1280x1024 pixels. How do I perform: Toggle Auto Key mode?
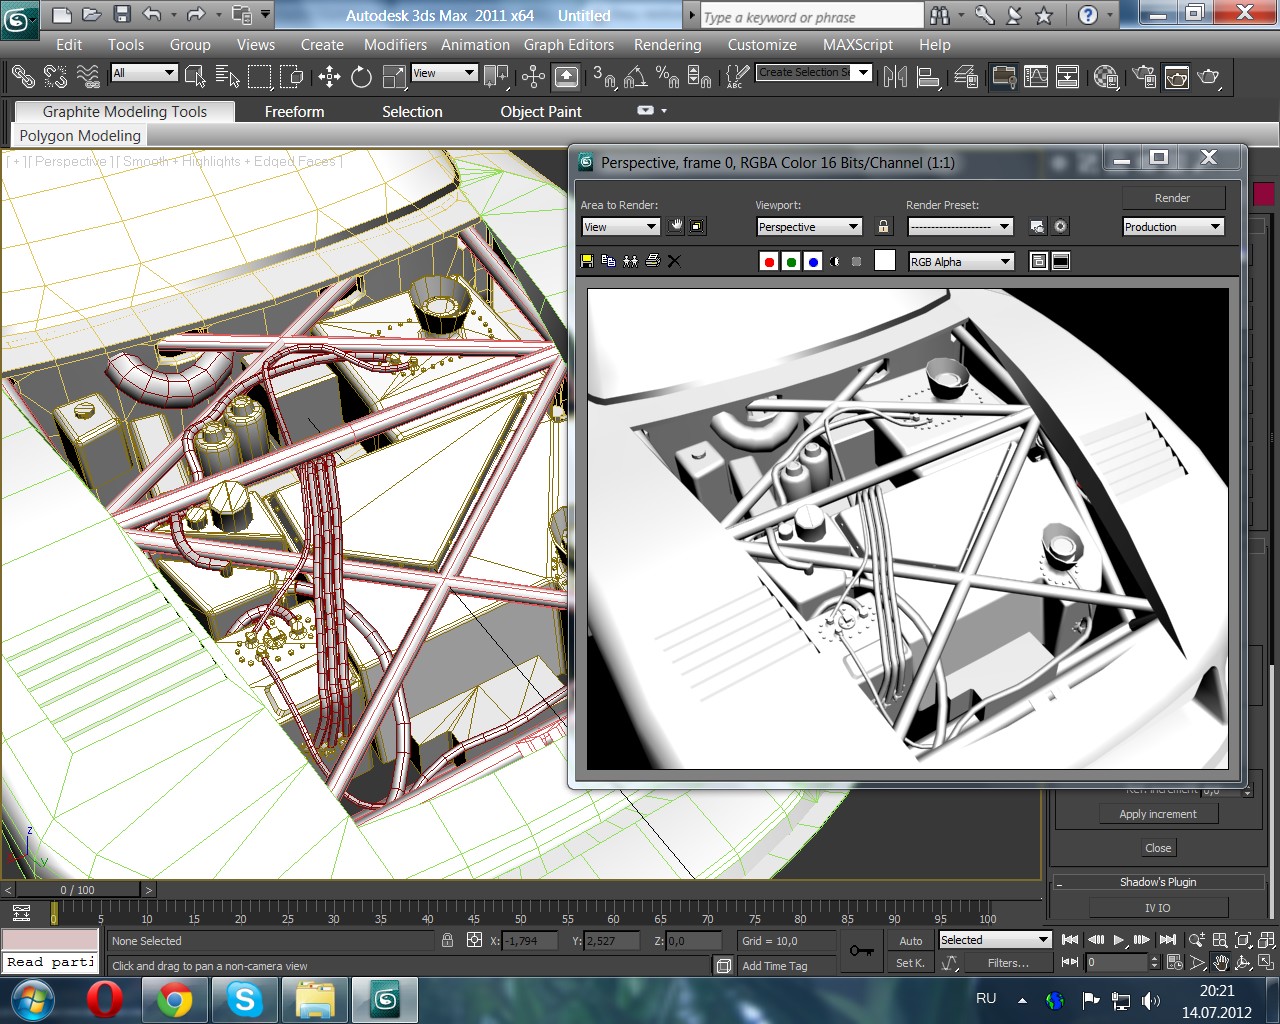coord(910,941)
